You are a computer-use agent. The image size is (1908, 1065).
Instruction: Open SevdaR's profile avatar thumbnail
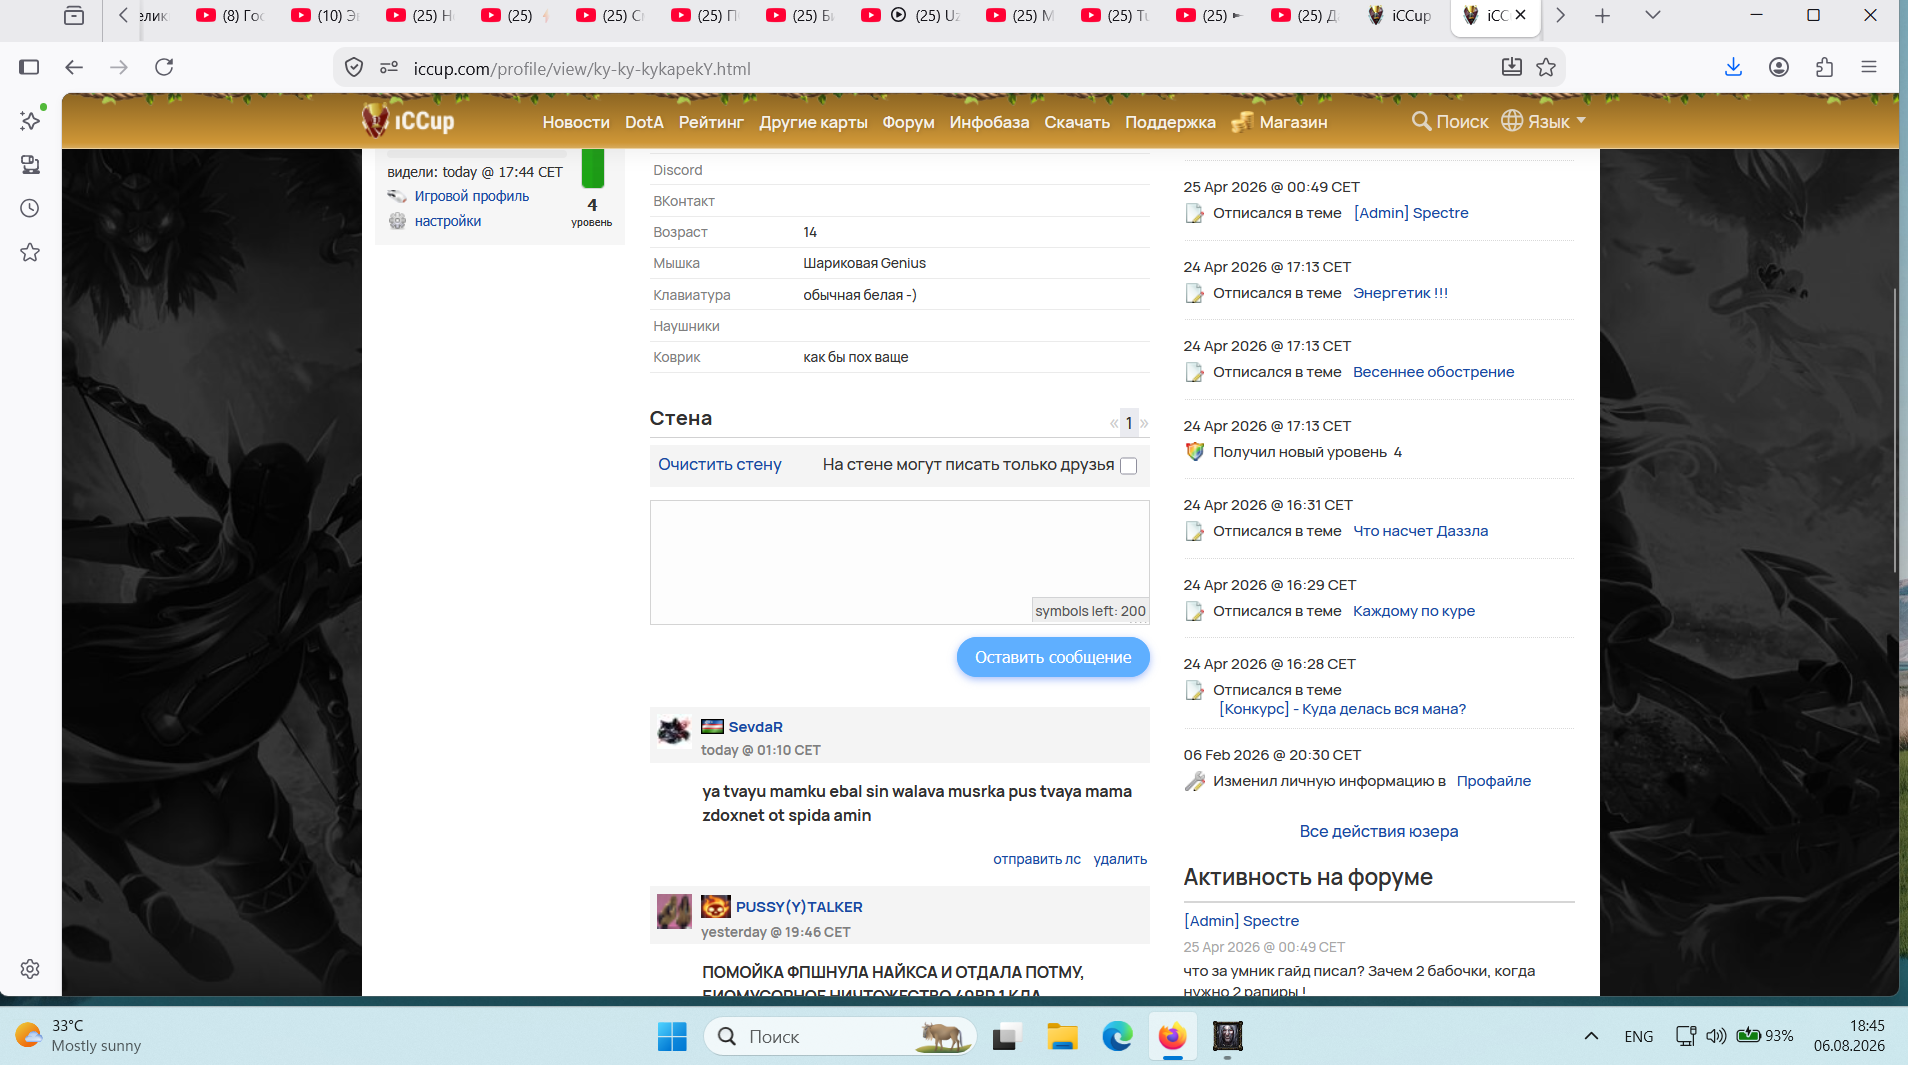coord(673,731)
